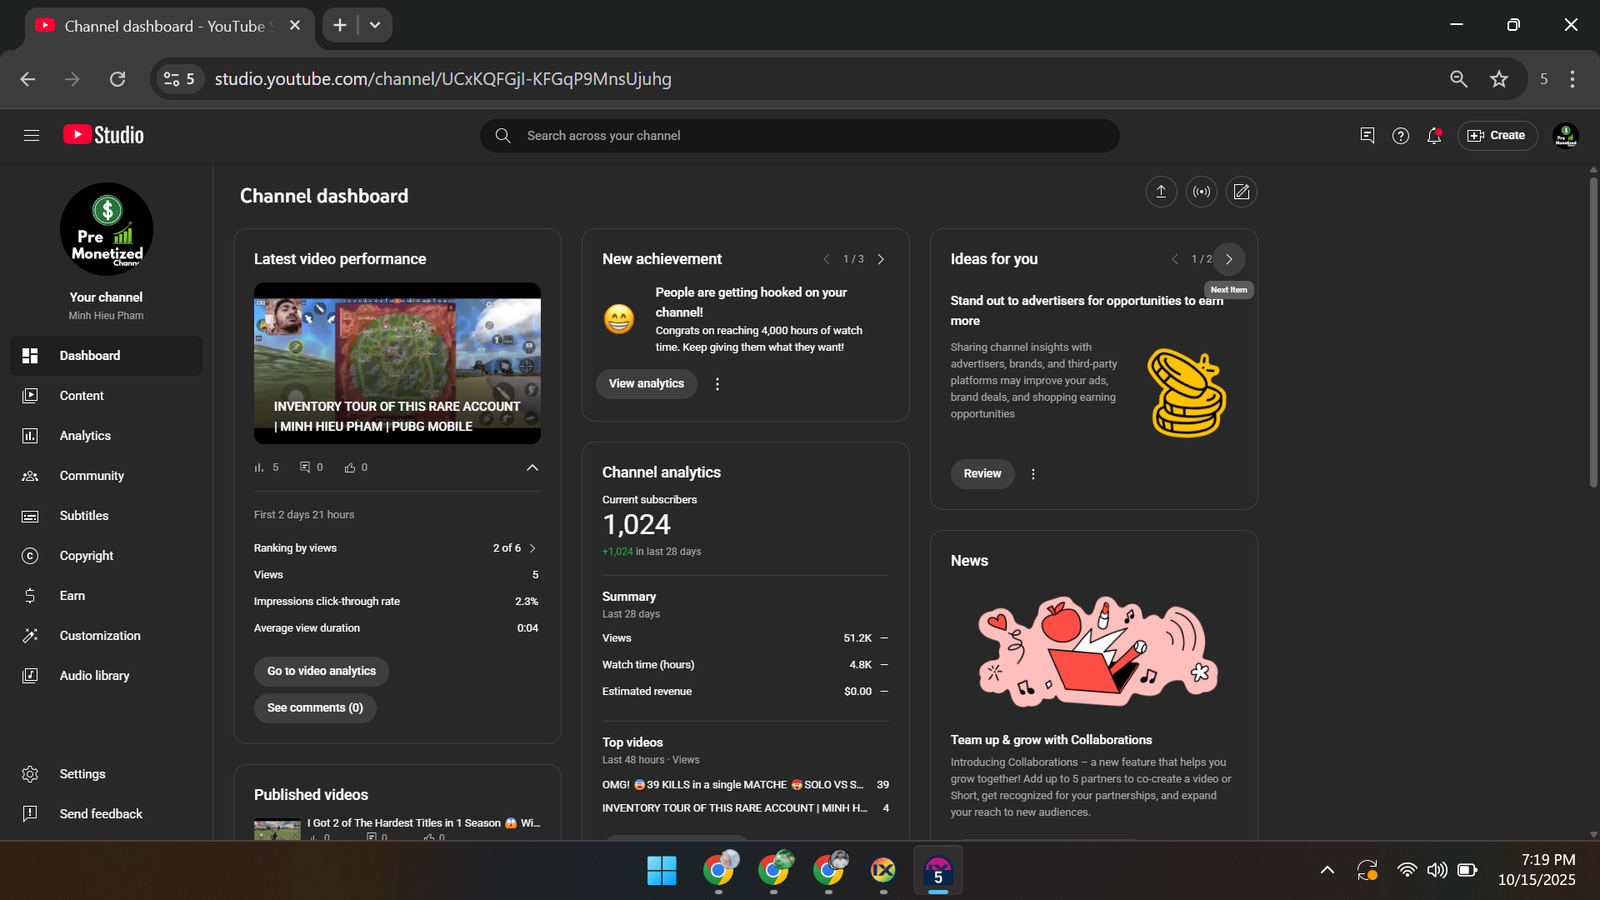Toggle the hamburger menu beside Studio logo
1600x900 pixels.
coord(32,136)
